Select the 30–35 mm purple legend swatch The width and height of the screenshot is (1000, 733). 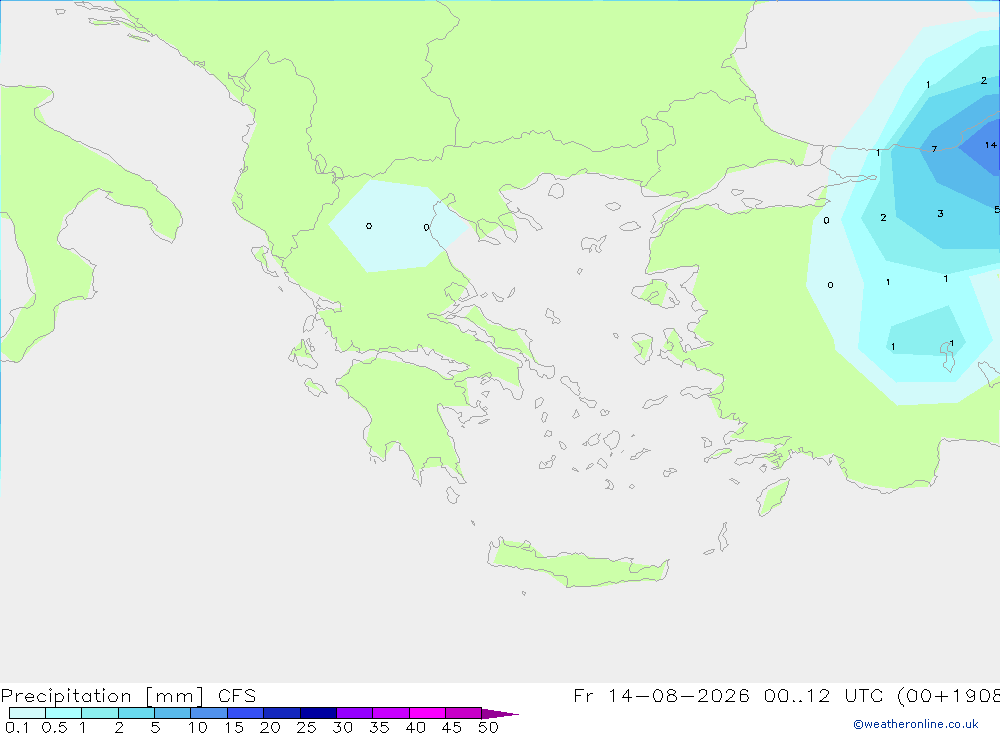354,713
